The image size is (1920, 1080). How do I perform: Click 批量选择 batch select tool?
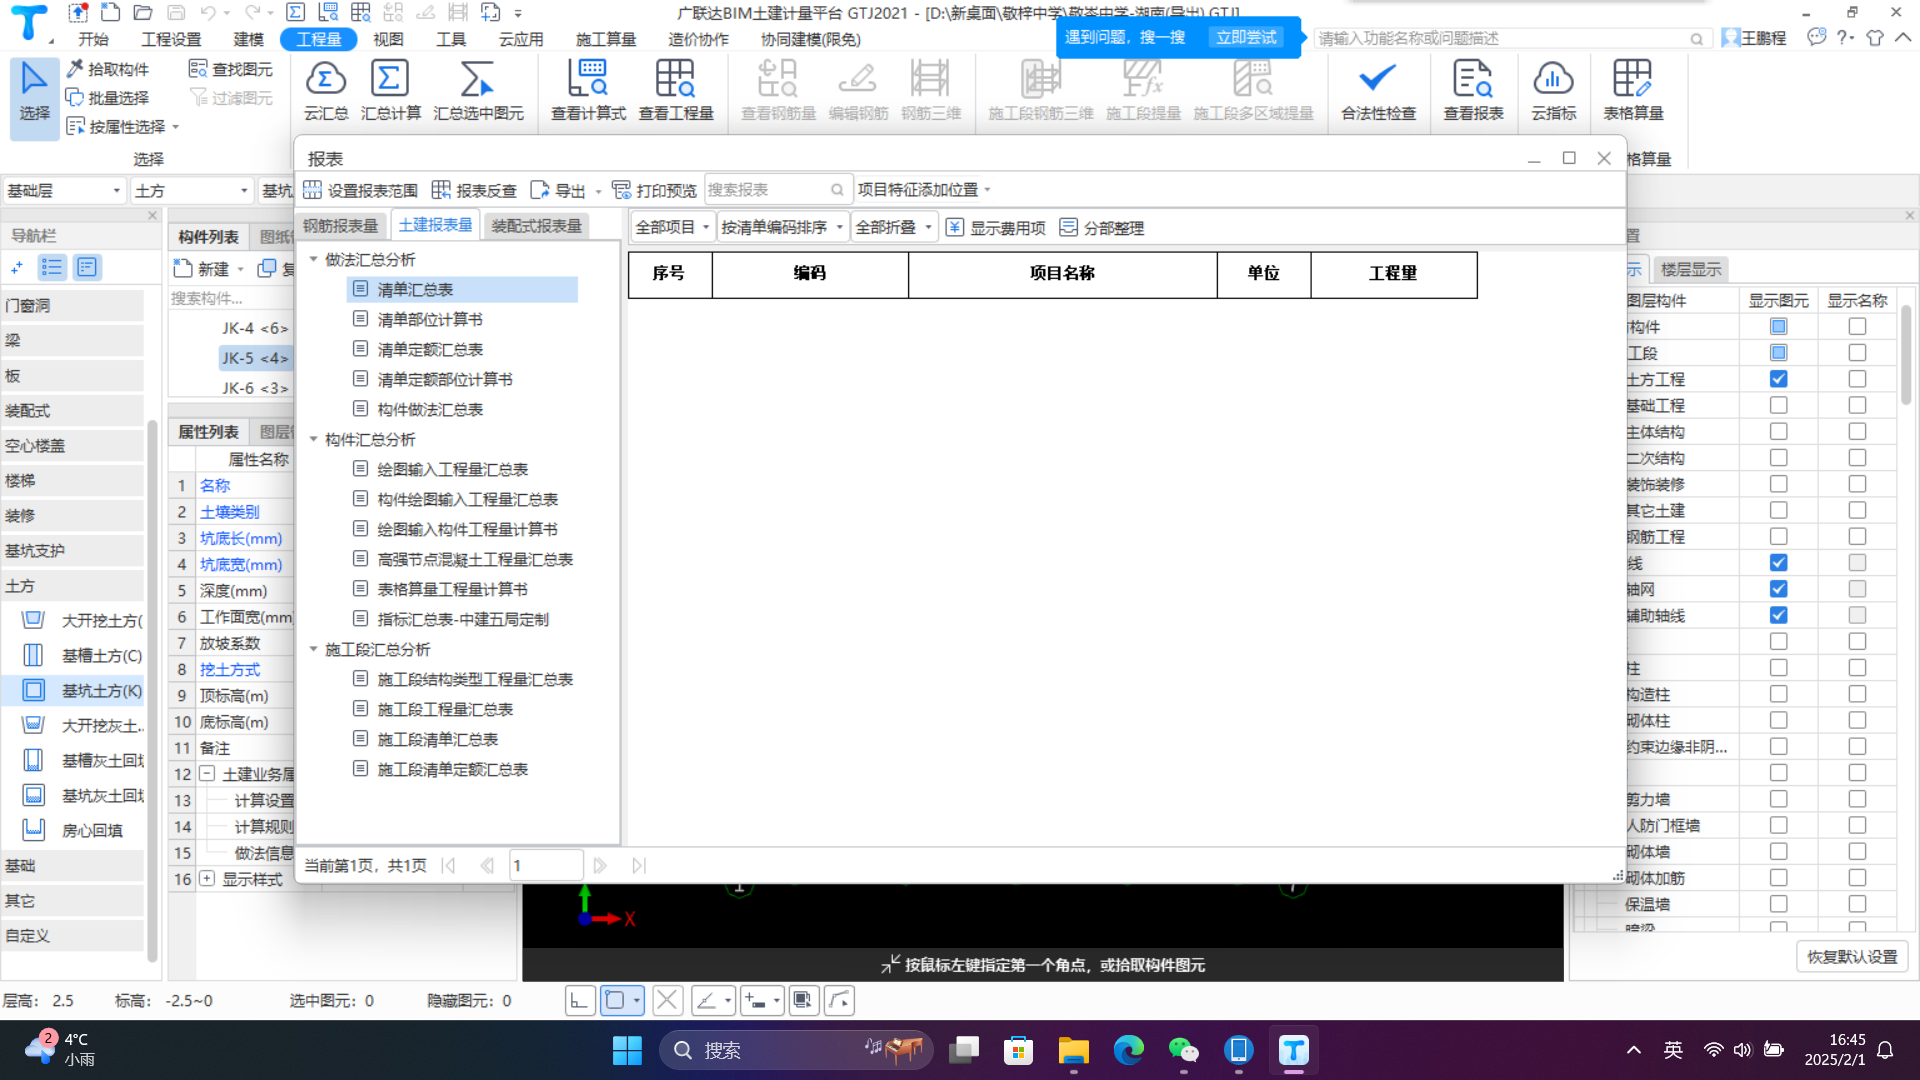coord(108,98)
